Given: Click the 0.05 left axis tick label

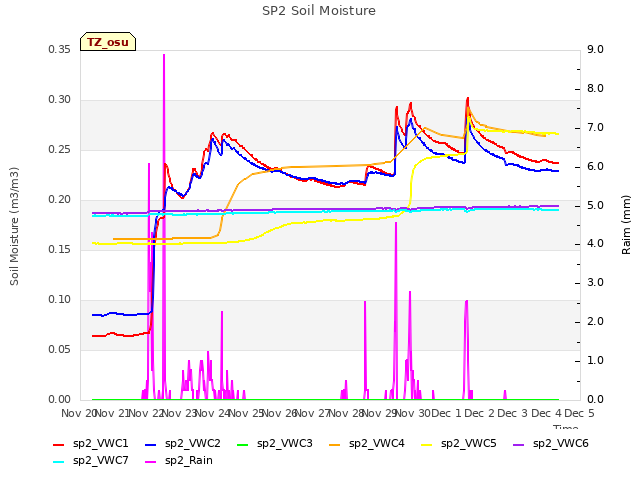Looking at the screenshot, I should coord(59,349).
